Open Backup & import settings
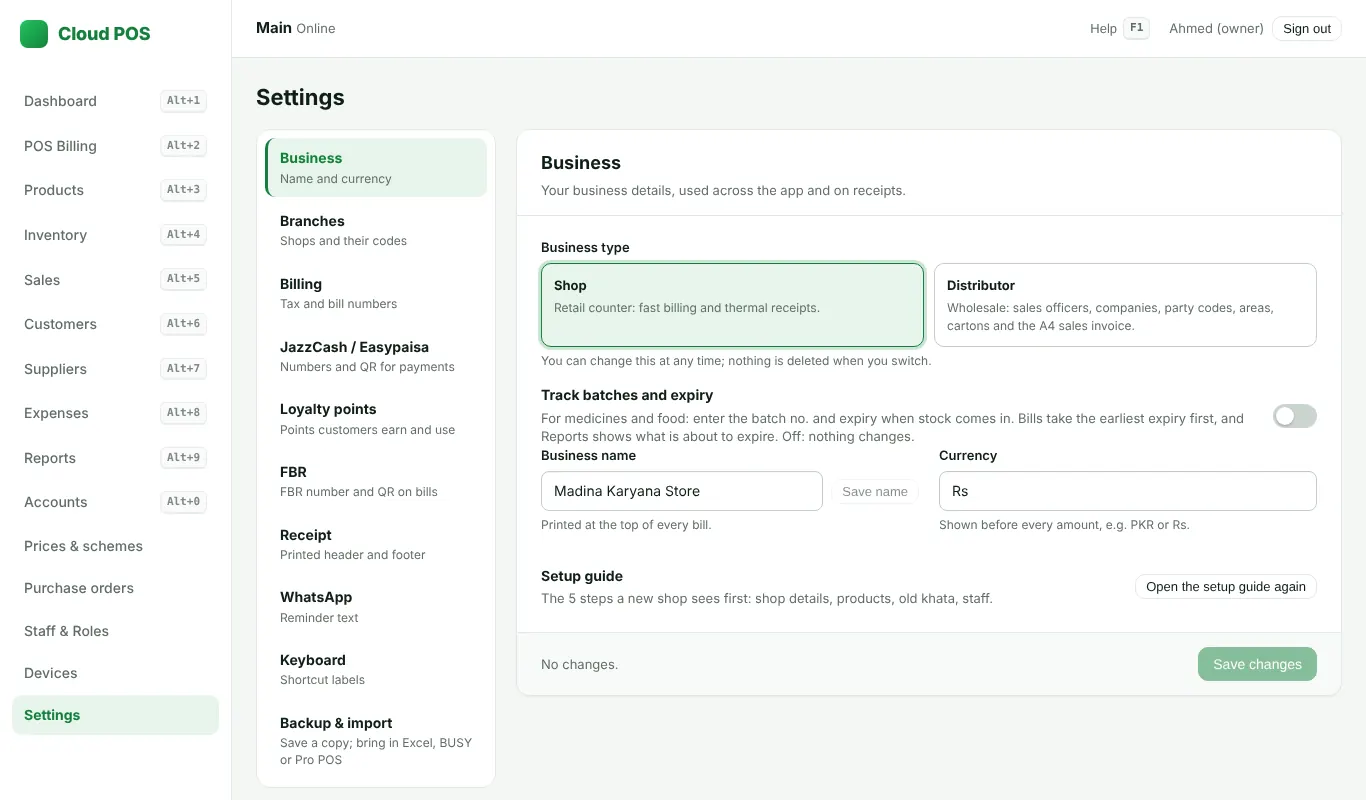Image resolution: width=1366 pixels, height=800 pixels. (x=376, y=740)
